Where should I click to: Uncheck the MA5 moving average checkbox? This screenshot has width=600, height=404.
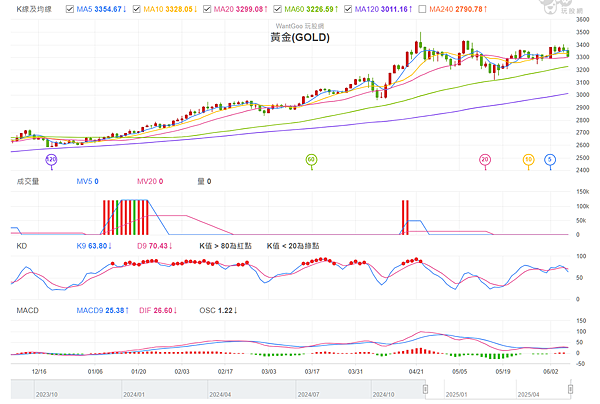coord(70,9)
